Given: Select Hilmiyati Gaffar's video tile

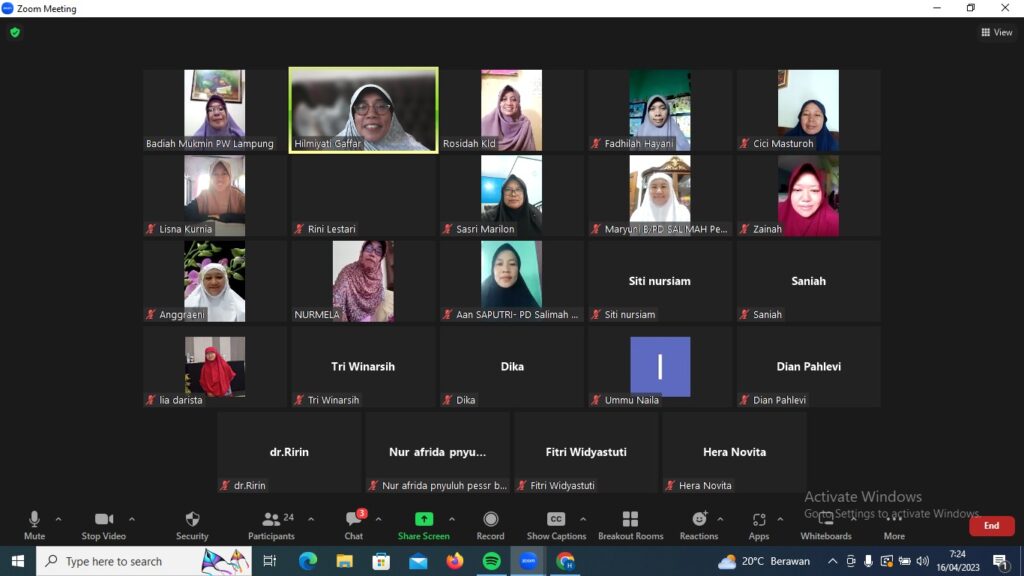Looking at the screenshot, I should click(x=363, y=110).
